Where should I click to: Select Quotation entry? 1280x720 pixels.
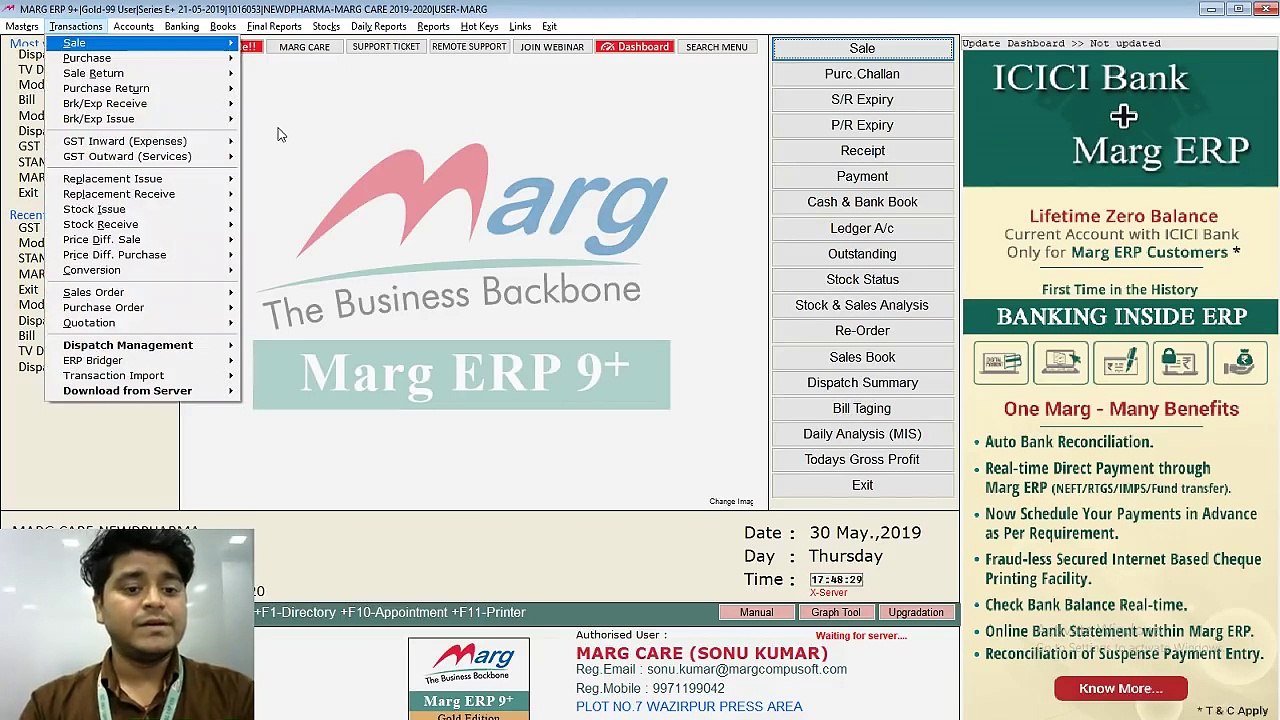(x=142, y=322)
